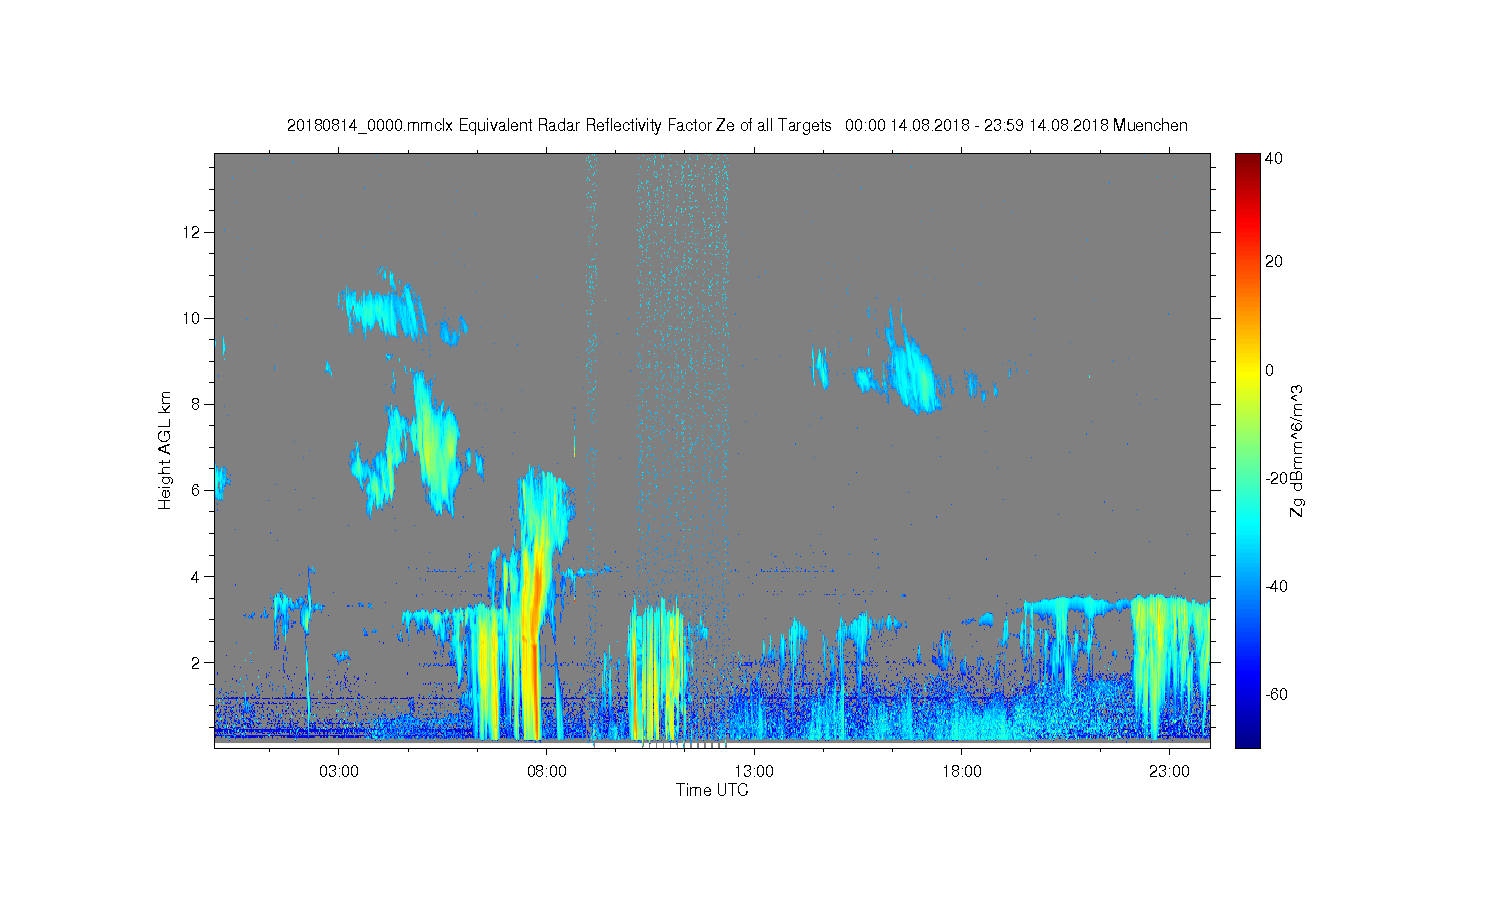This screenshot has width=1500, height=900.
Task: Click the colorbar label '0'
Action: tap(1269, 370)
